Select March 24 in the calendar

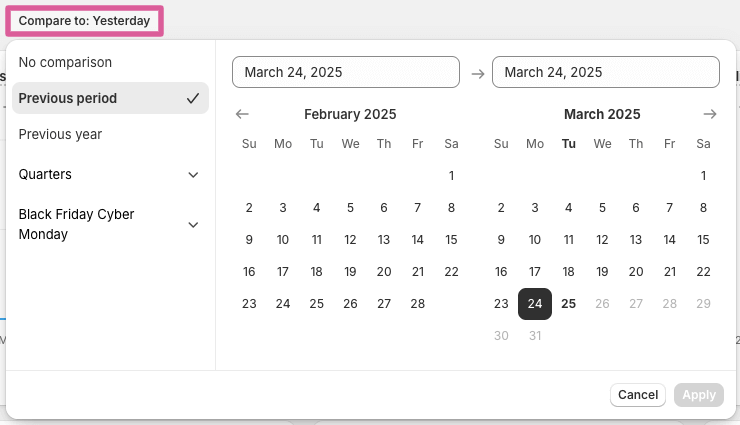(535, 304)
